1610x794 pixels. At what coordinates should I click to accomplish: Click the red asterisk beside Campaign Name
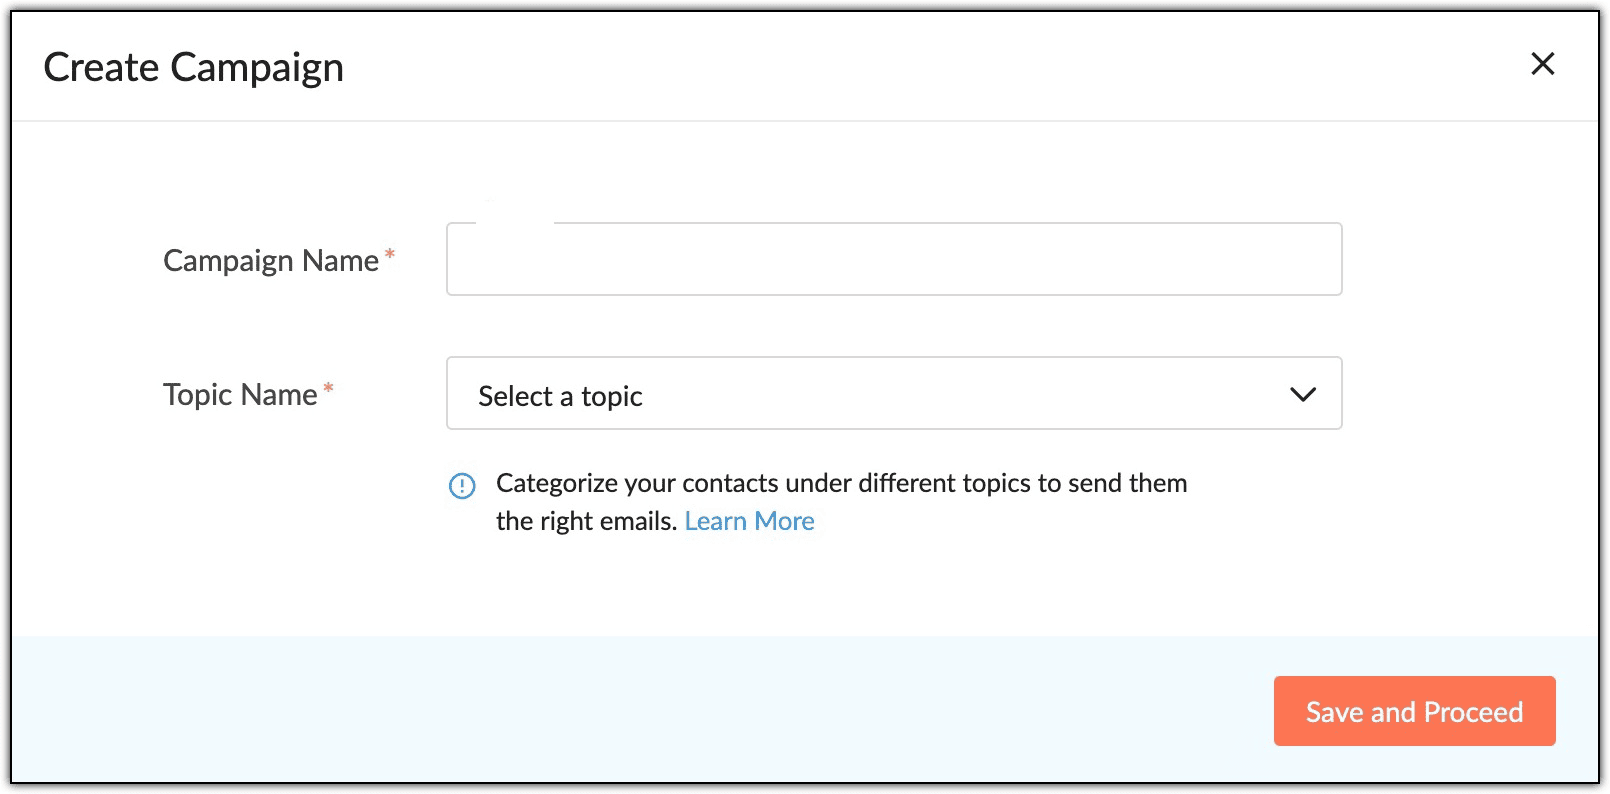click(390, 254)
